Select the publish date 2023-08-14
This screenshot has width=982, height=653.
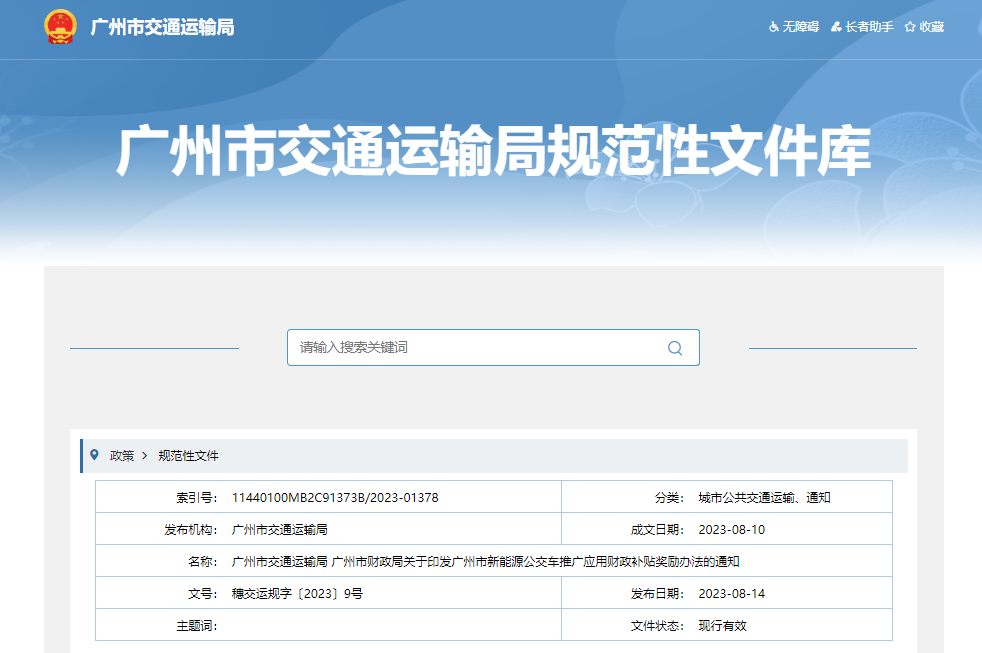[x=731, y=594]
